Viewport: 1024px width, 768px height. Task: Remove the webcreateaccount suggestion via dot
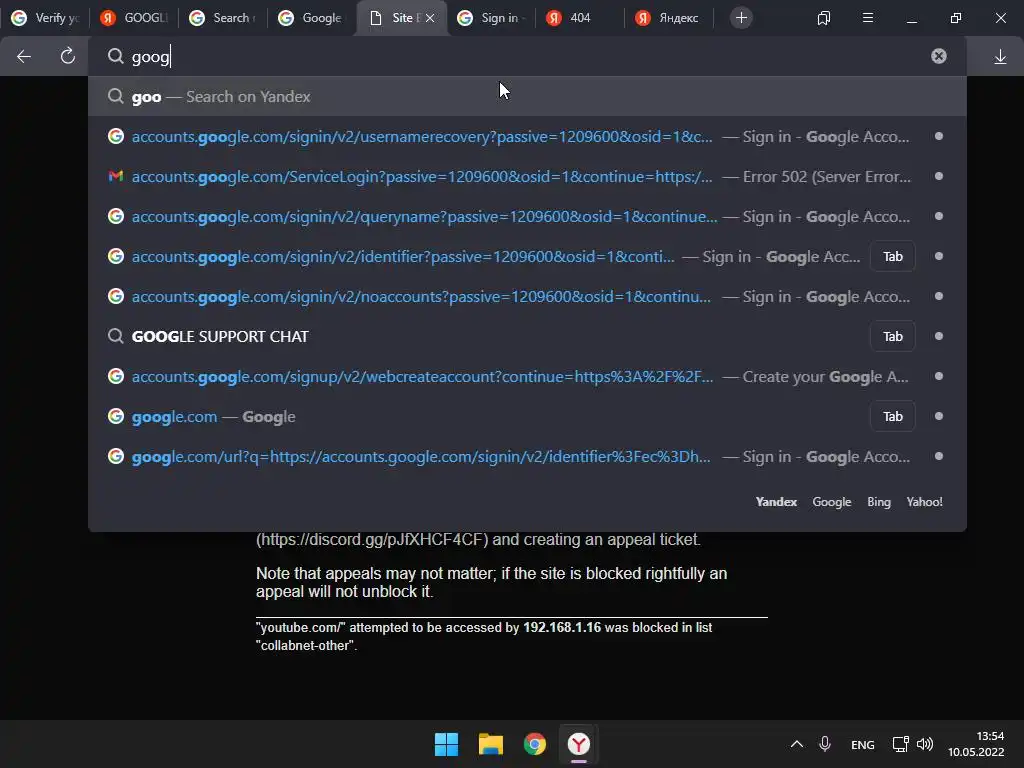pyautogui.click(x=938, y=376)
